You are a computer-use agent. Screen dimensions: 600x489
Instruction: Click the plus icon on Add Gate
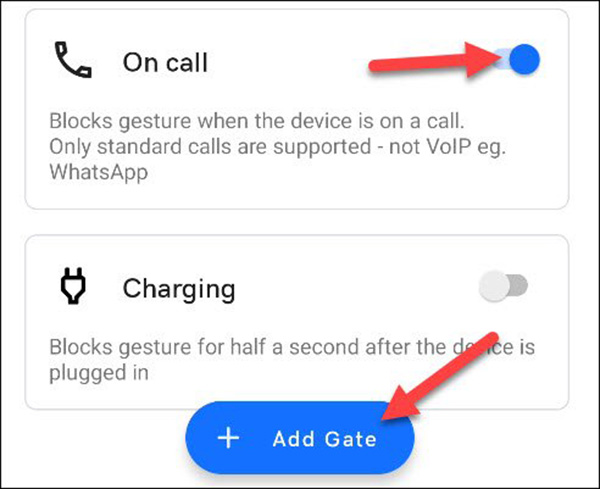228,438
